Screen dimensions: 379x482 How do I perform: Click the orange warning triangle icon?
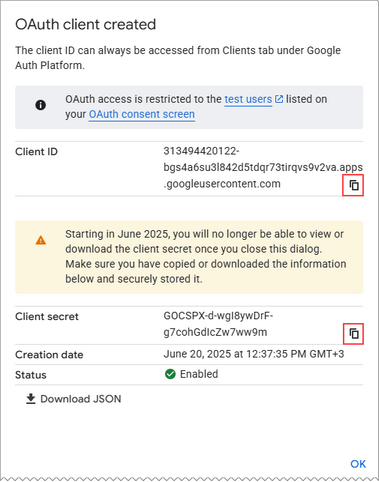41,240
